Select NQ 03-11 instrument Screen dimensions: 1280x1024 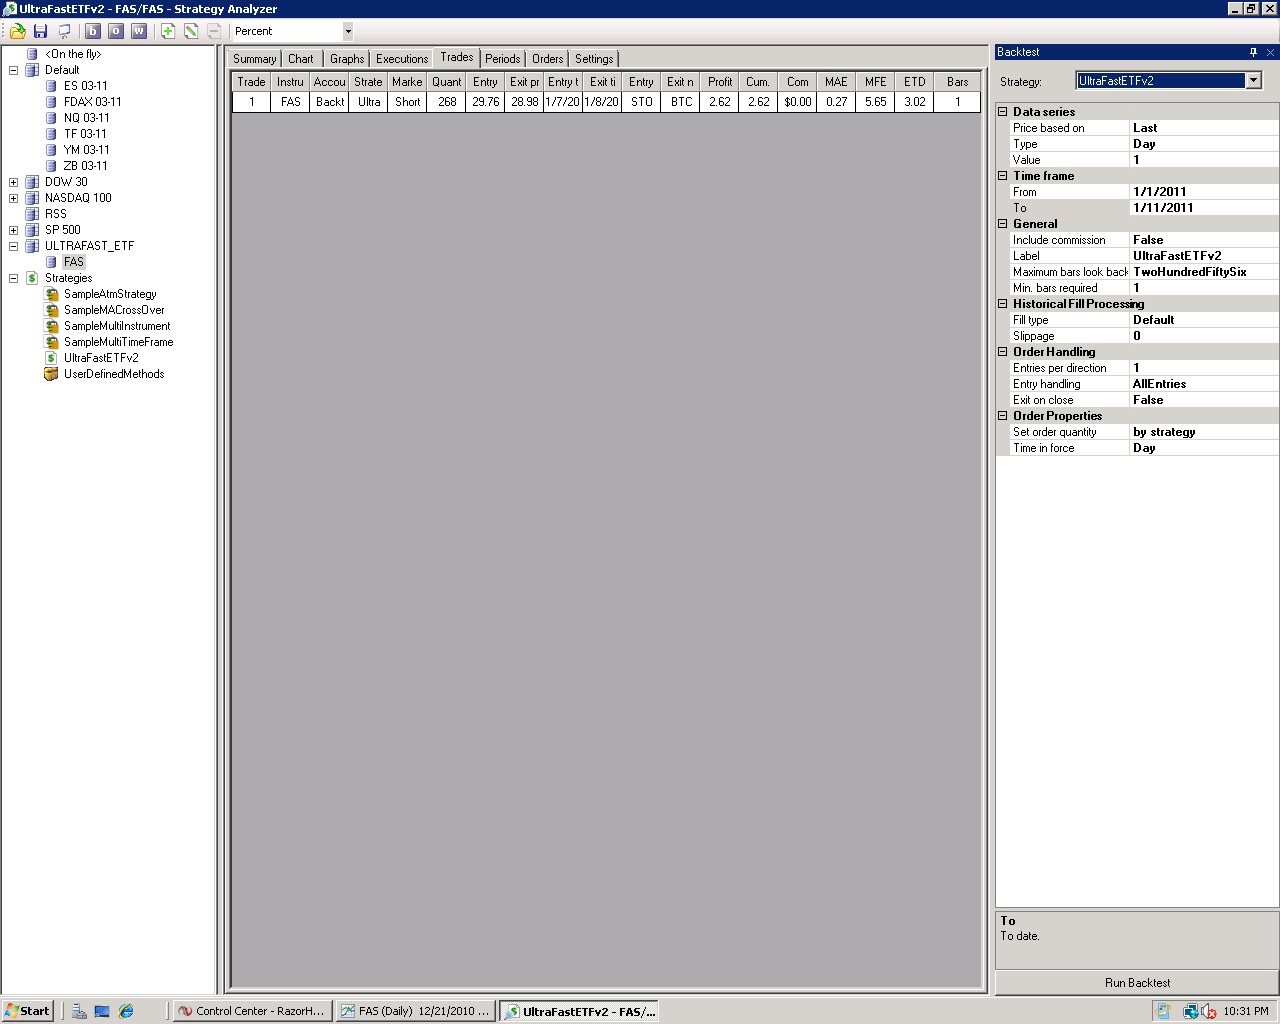pos(87,118)
